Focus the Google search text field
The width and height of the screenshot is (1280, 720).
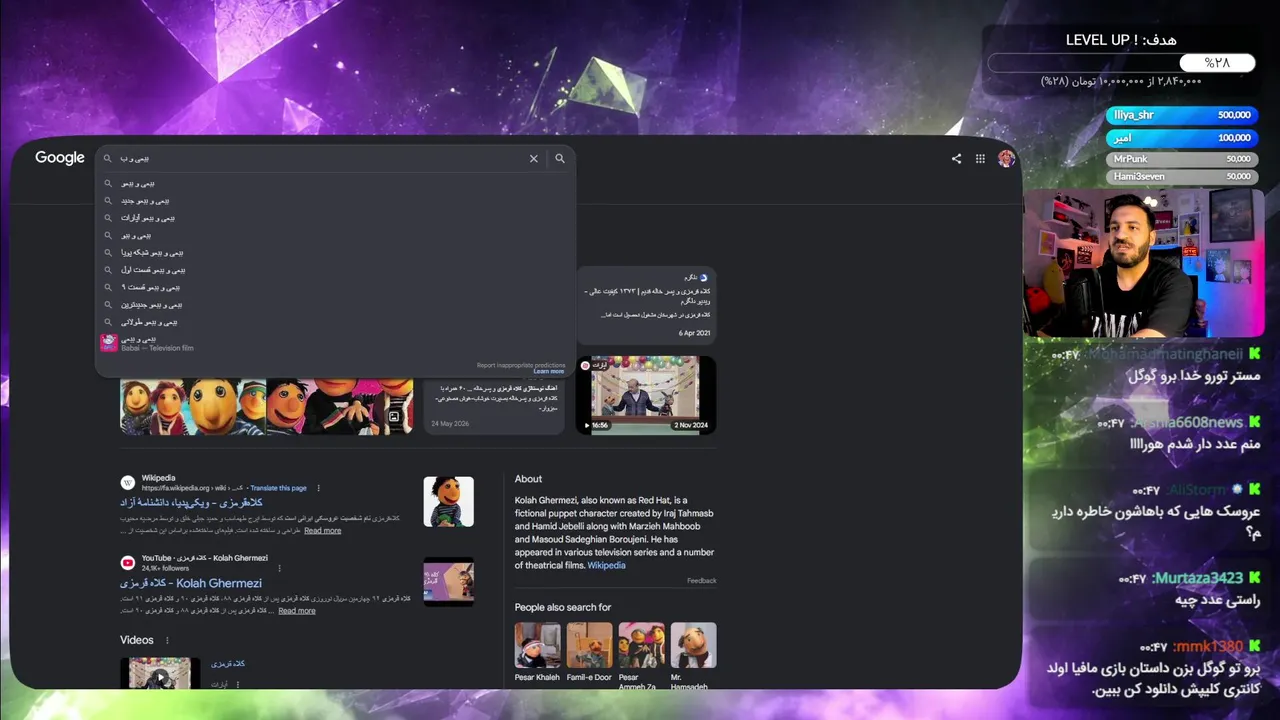(320, 158)
